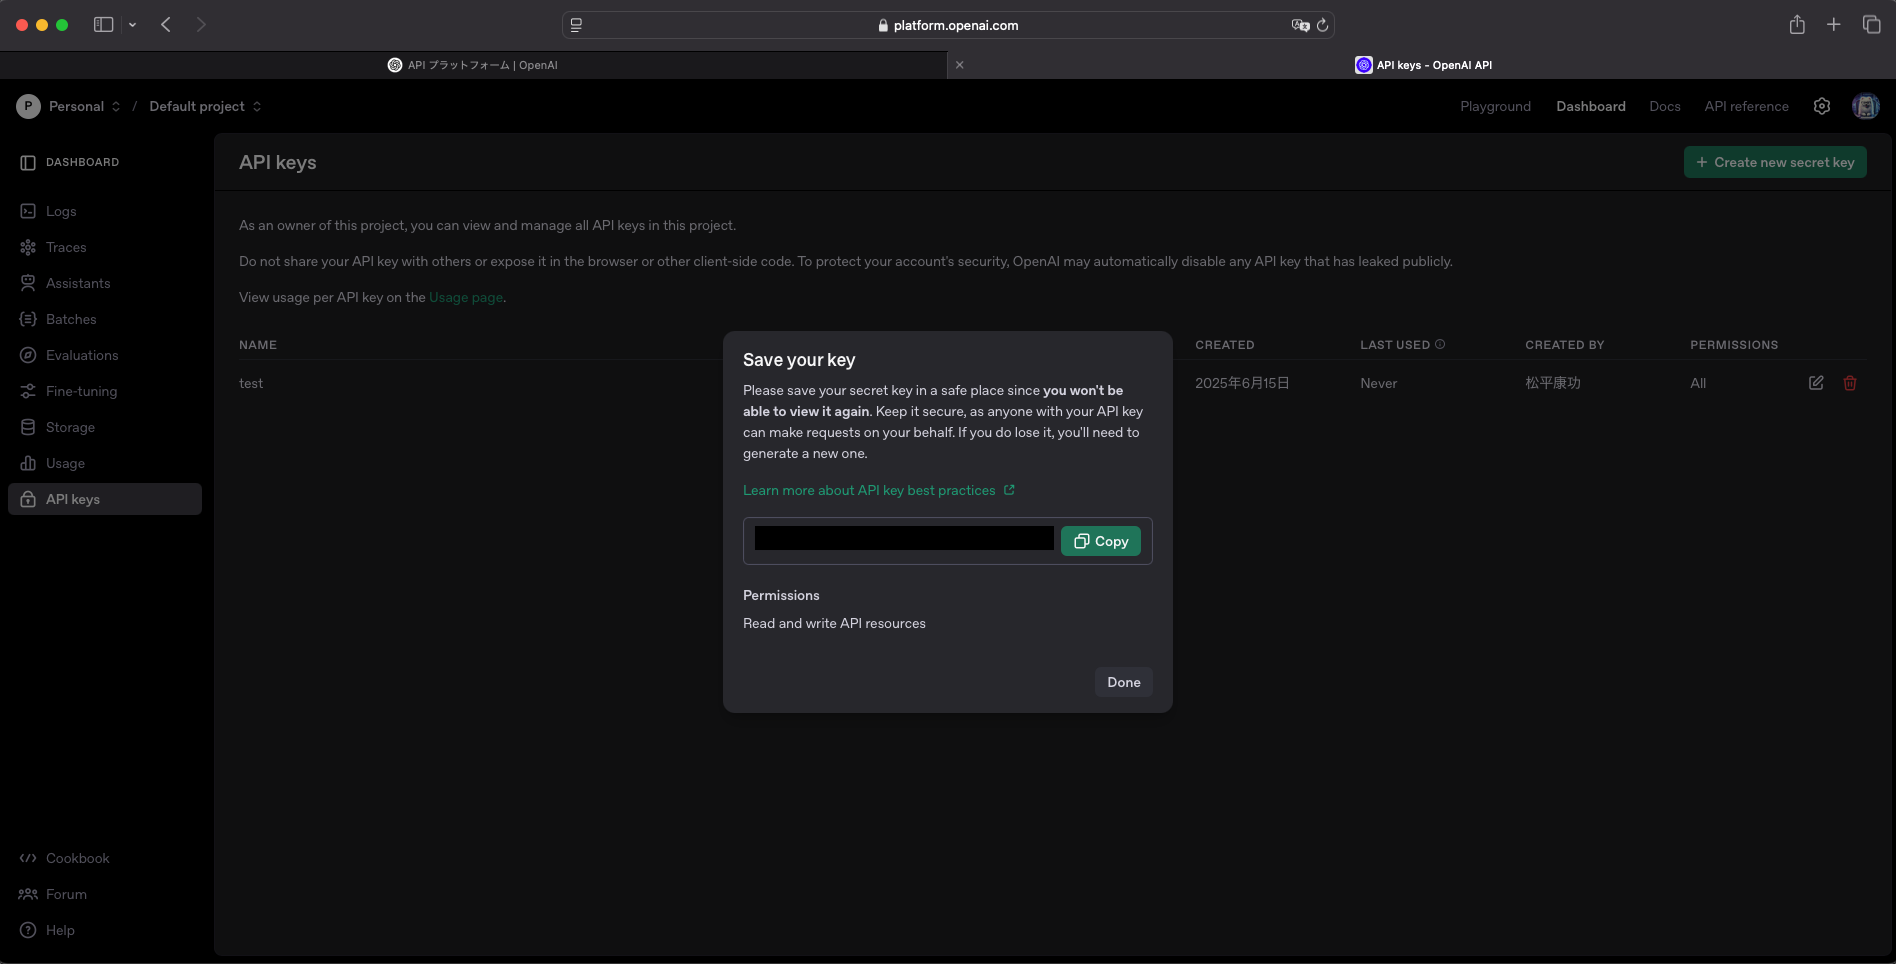Screen dimensions: 1896x964
Task: Click the Save your key heading
Action: [799, 360]
